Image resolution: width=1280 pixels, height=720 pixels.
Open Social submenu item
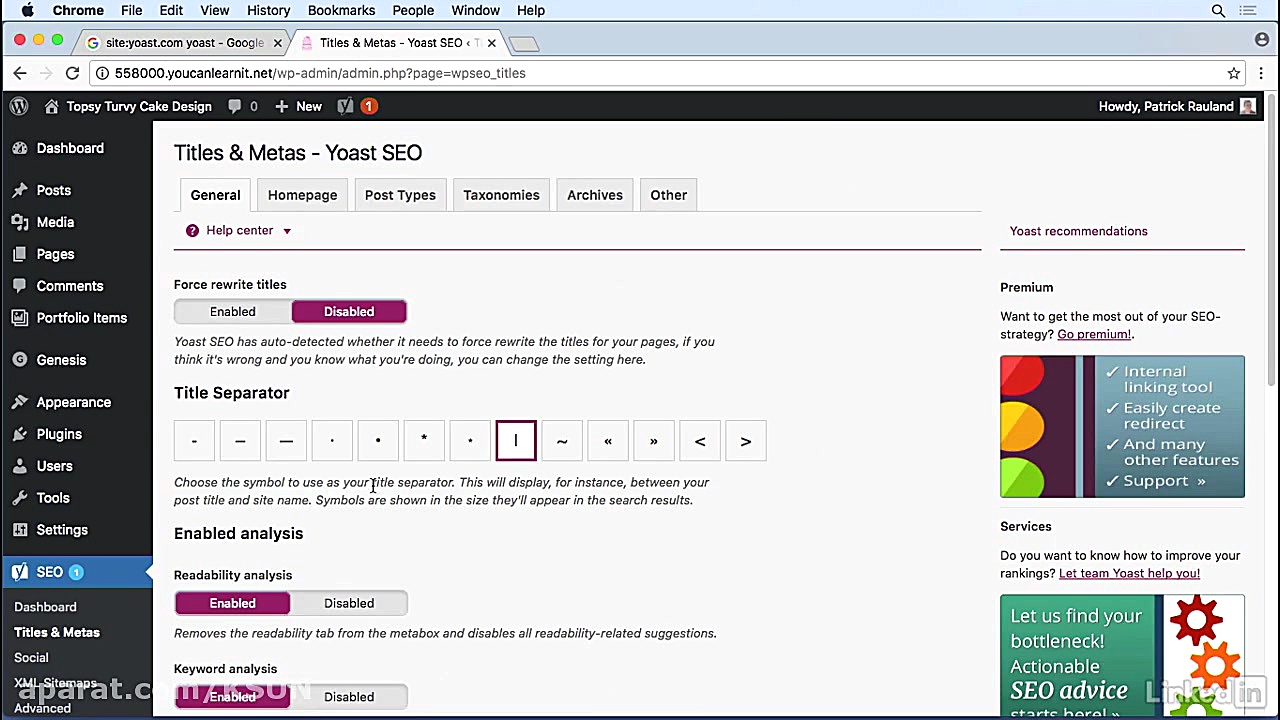pos(31,657)
